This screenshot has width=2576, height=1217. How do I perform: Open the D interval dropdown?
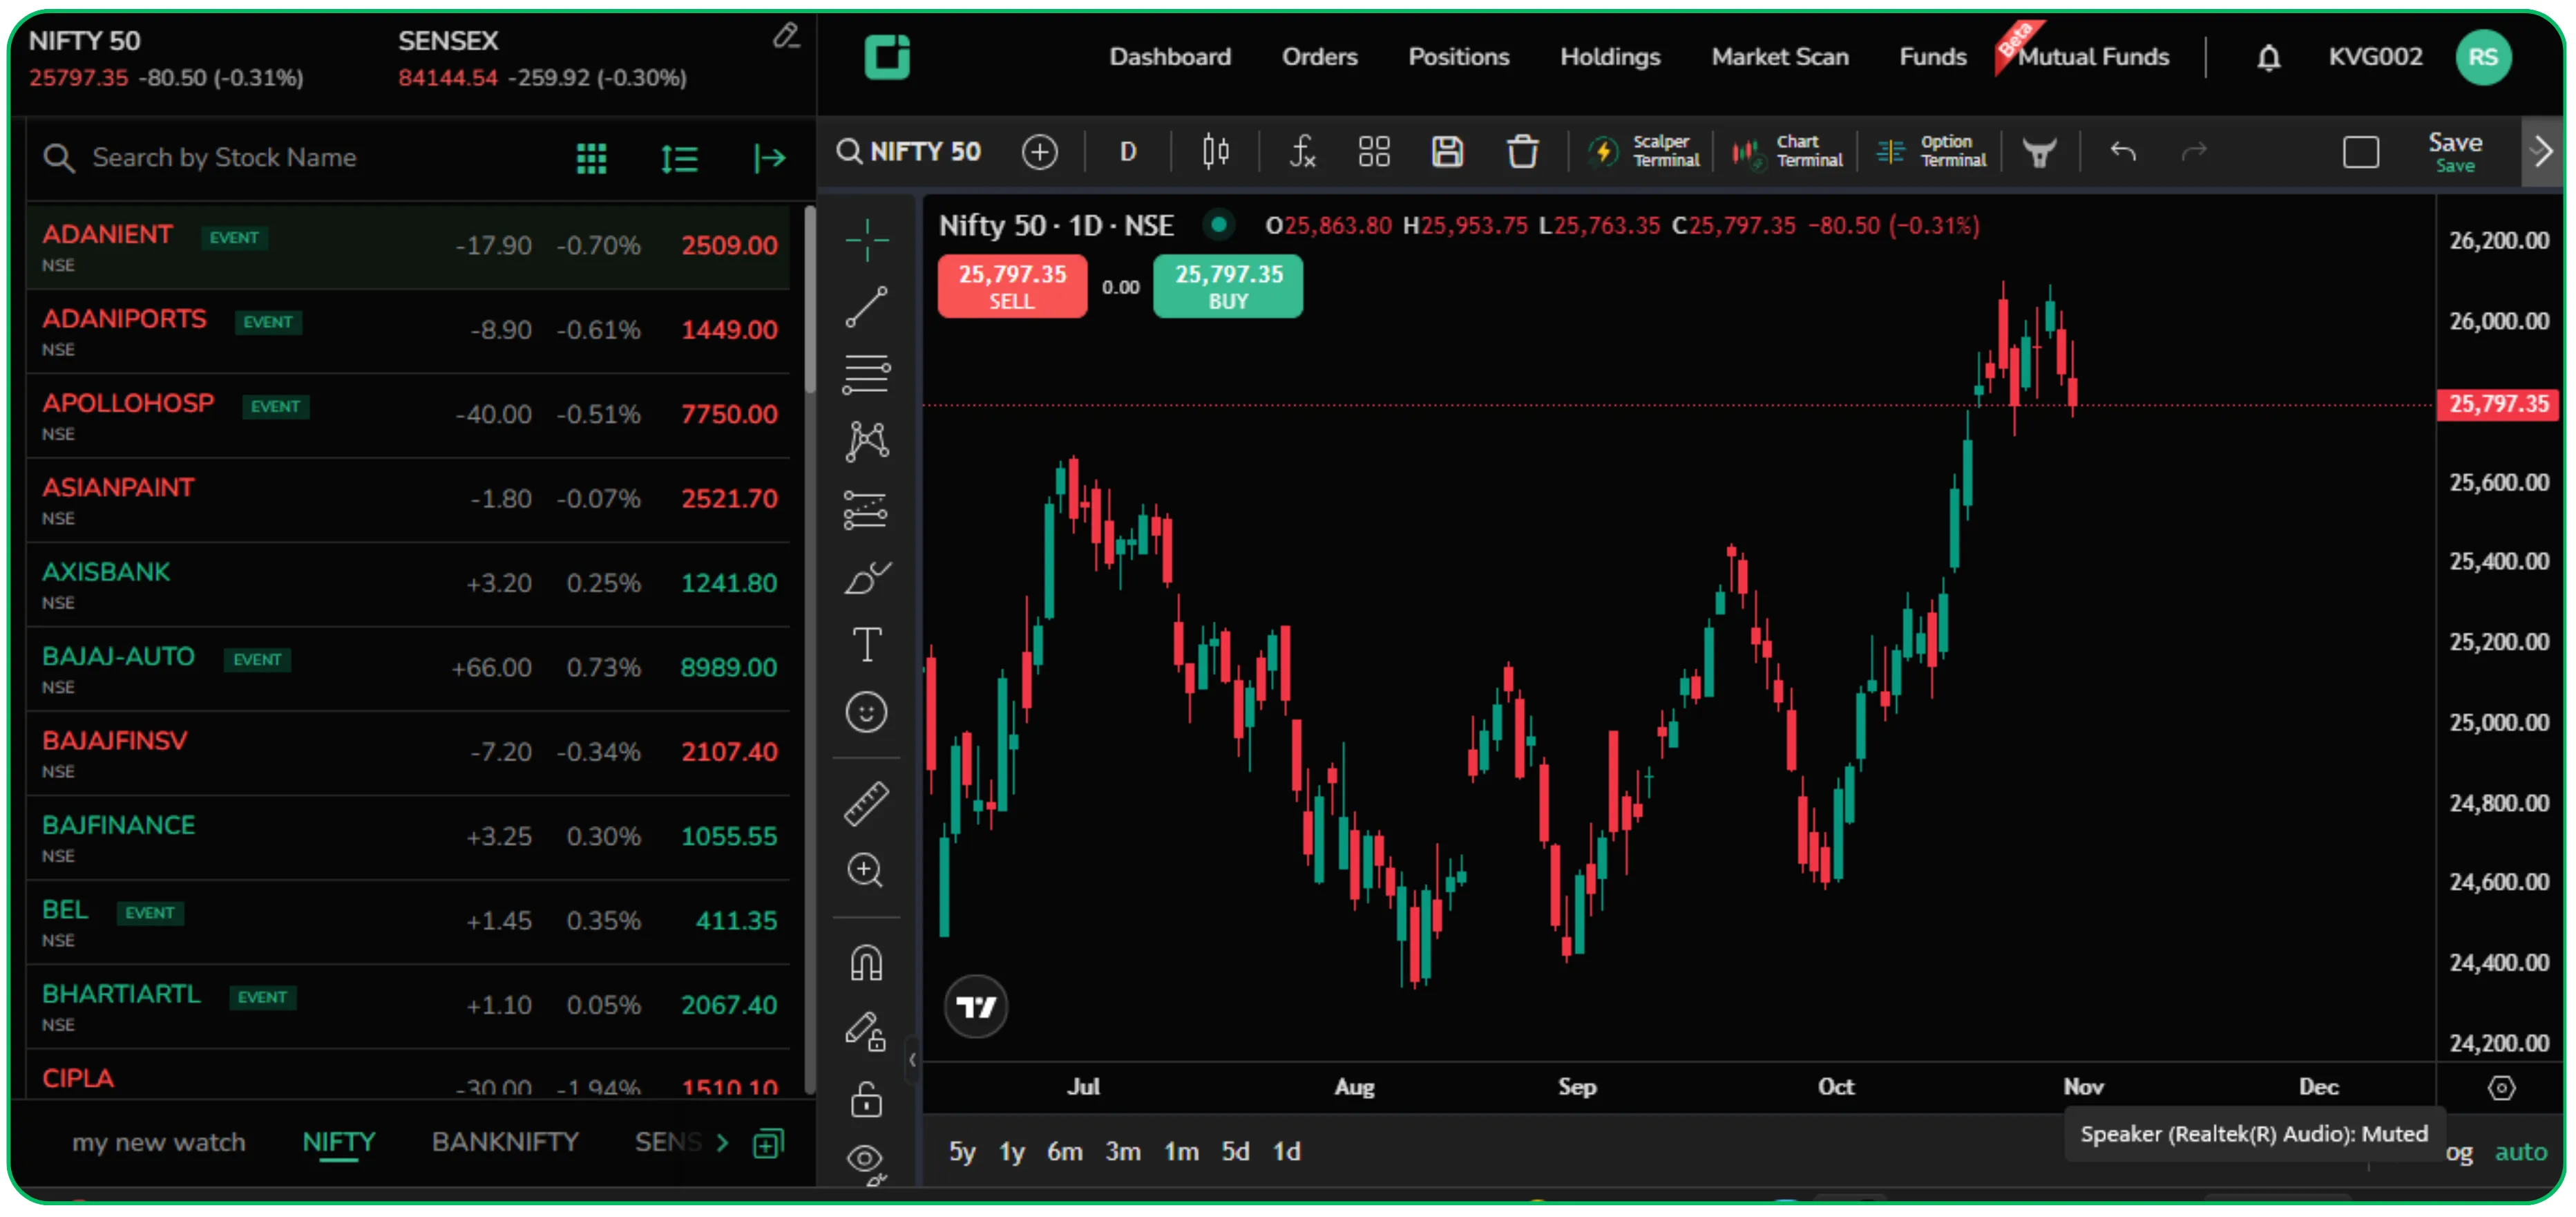point(1127,151)
